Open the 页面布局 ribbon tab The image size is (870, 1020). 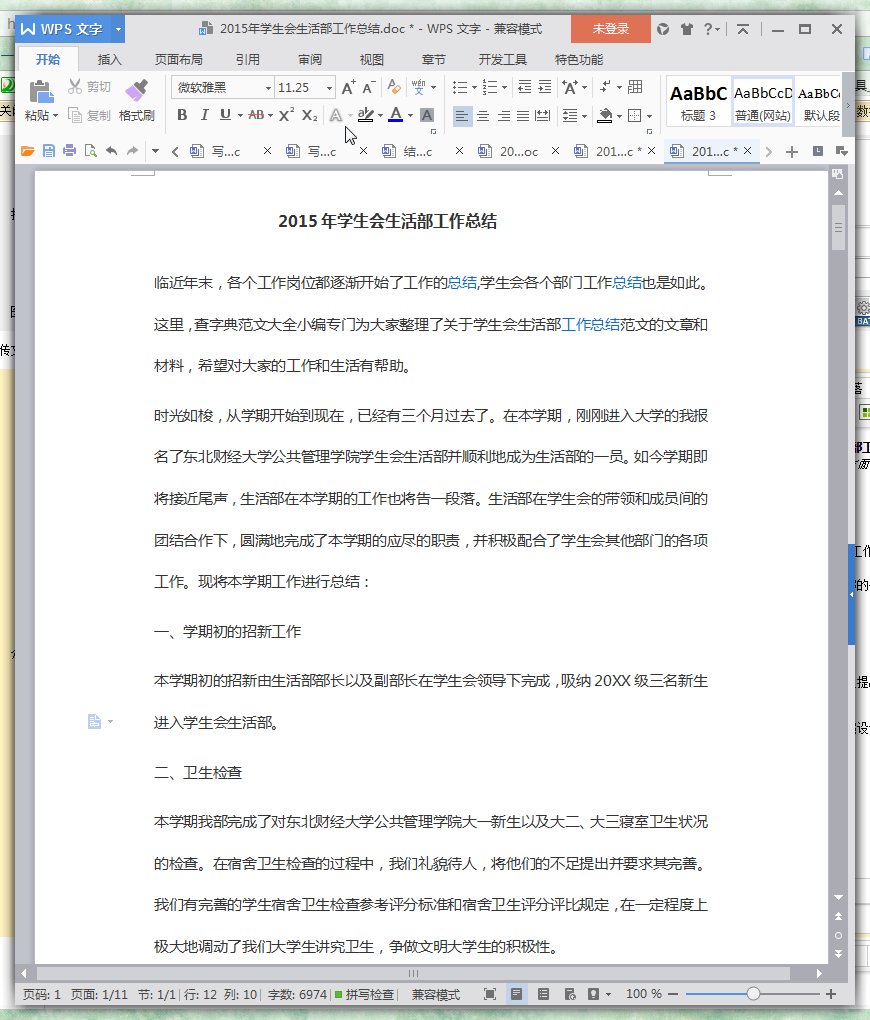pyautogui.click(x=178, y=60)
